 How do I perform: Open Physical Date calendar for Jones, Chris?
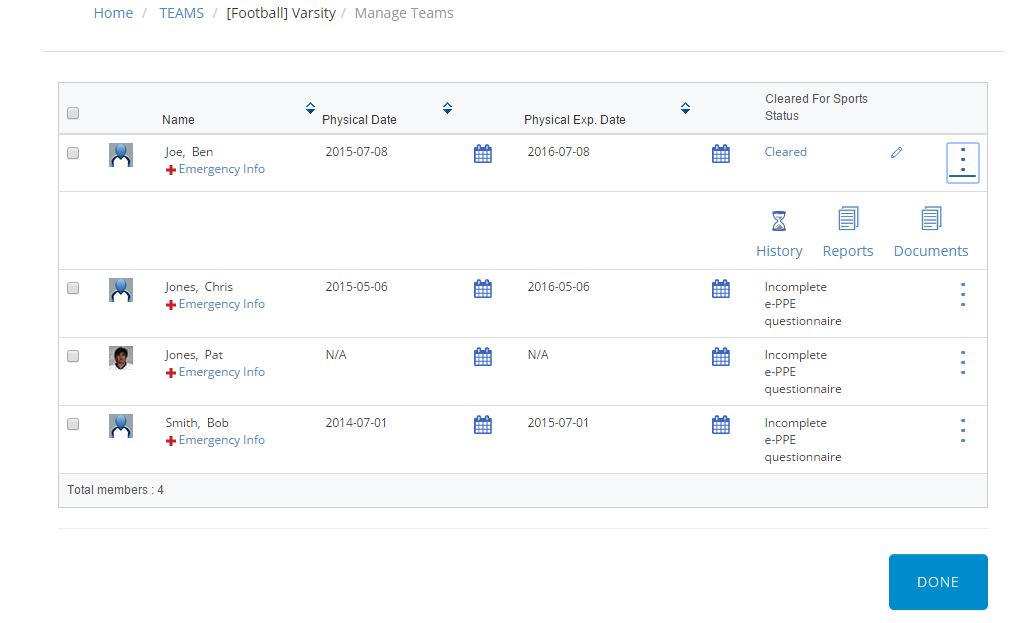[483, 289]
